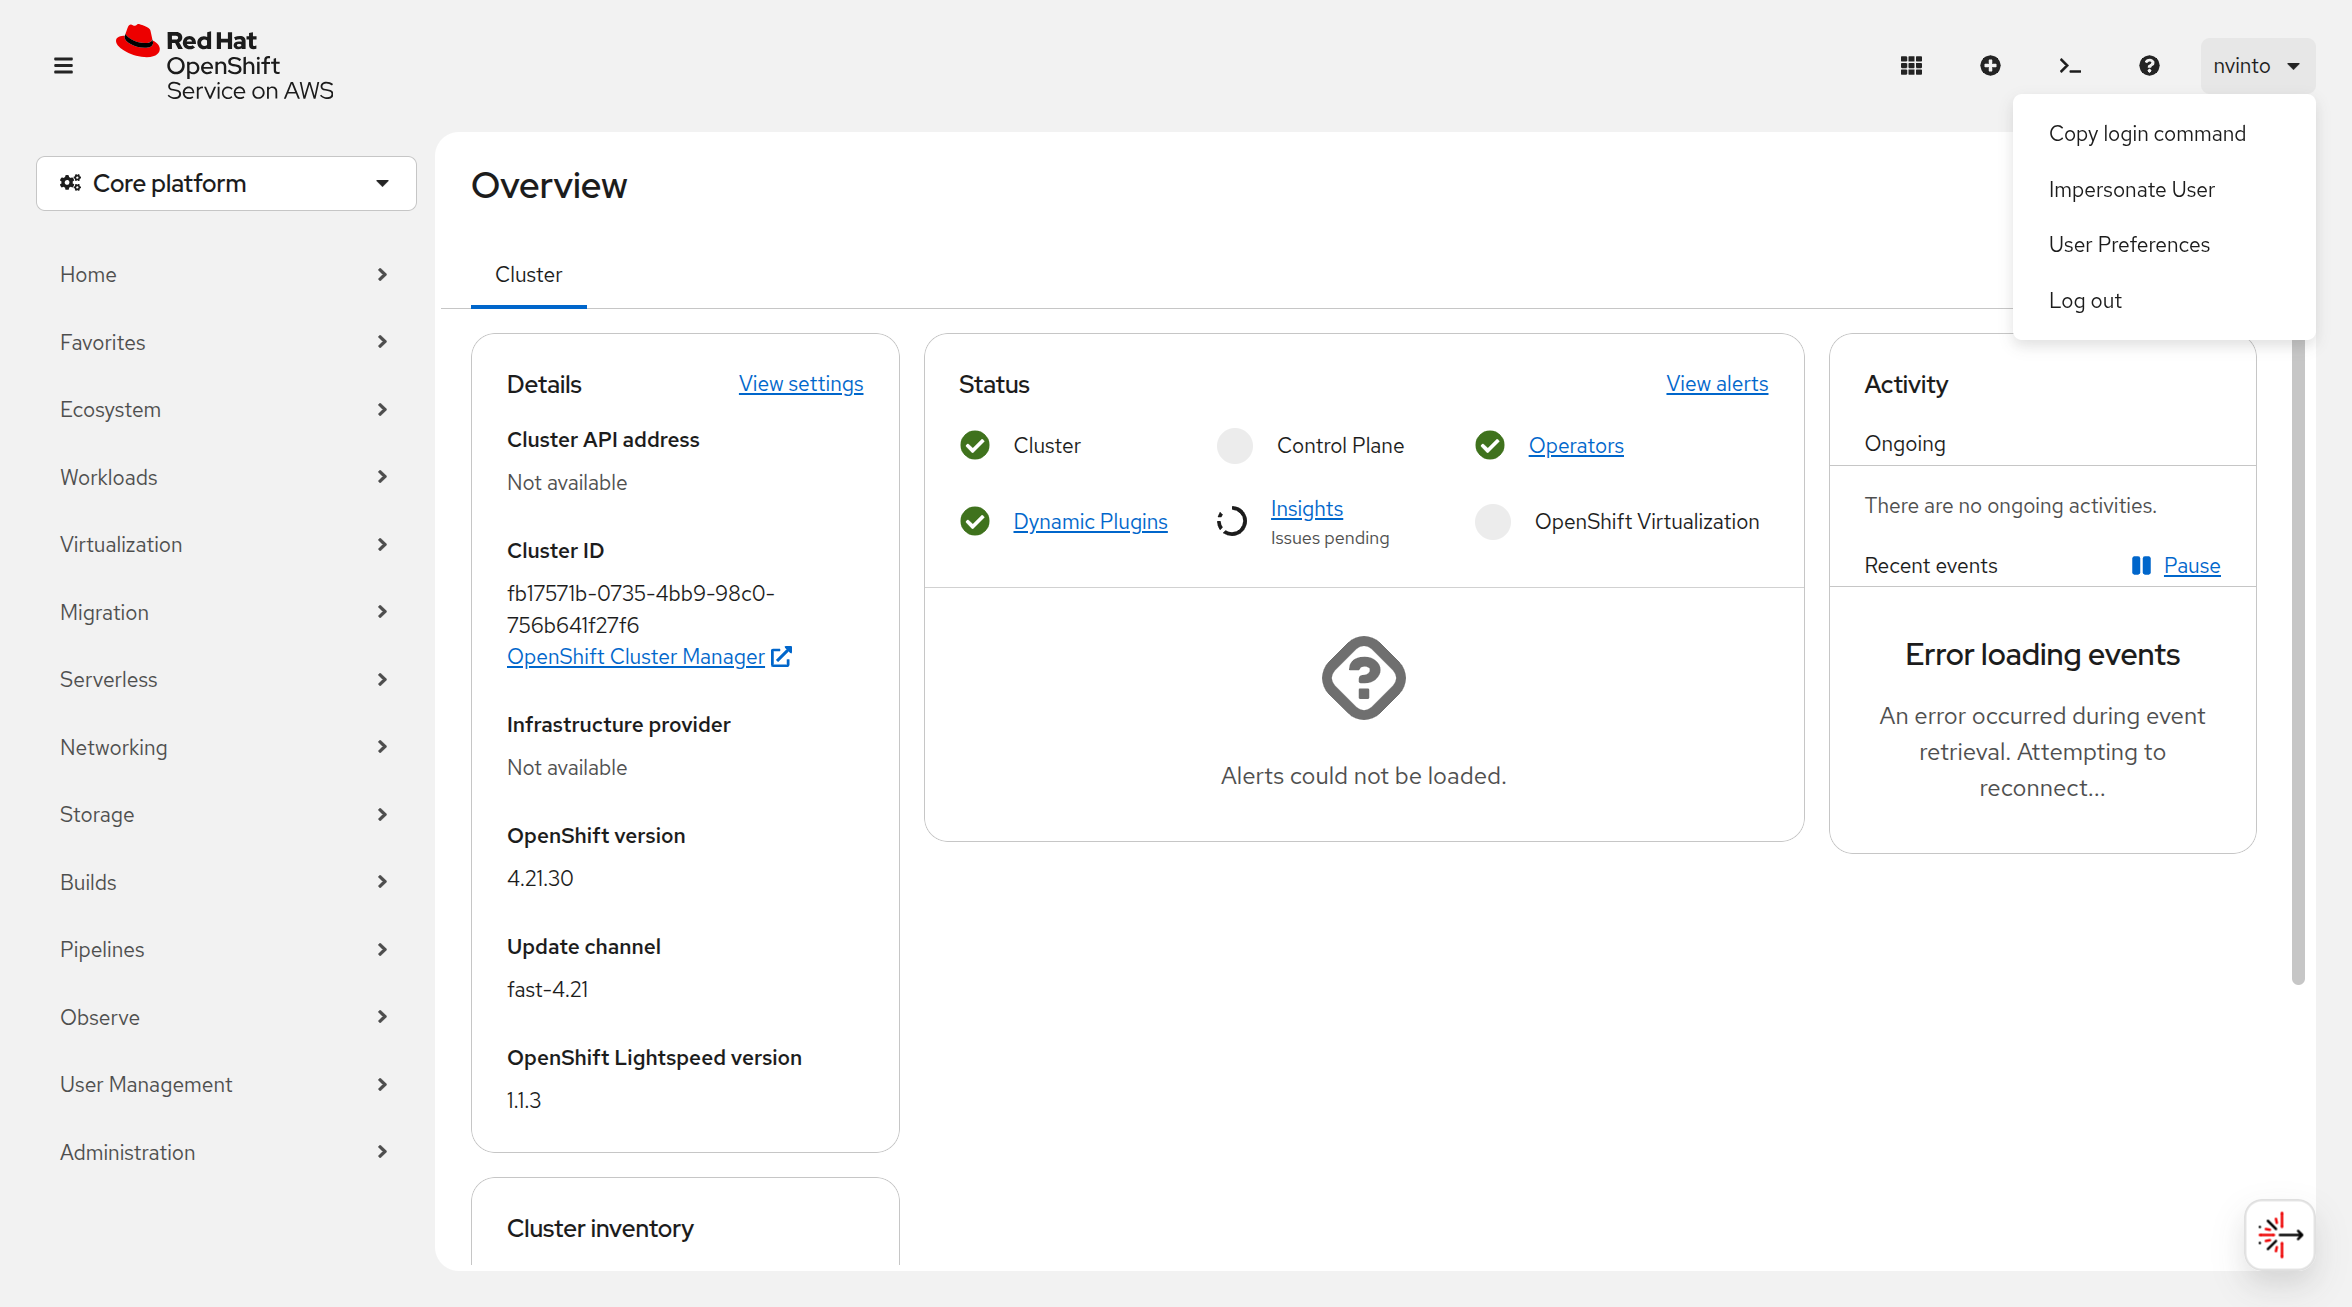Screen dimensions: 2352x1307
Task: Collapse the nvinto user menu
Action: 2258,66
